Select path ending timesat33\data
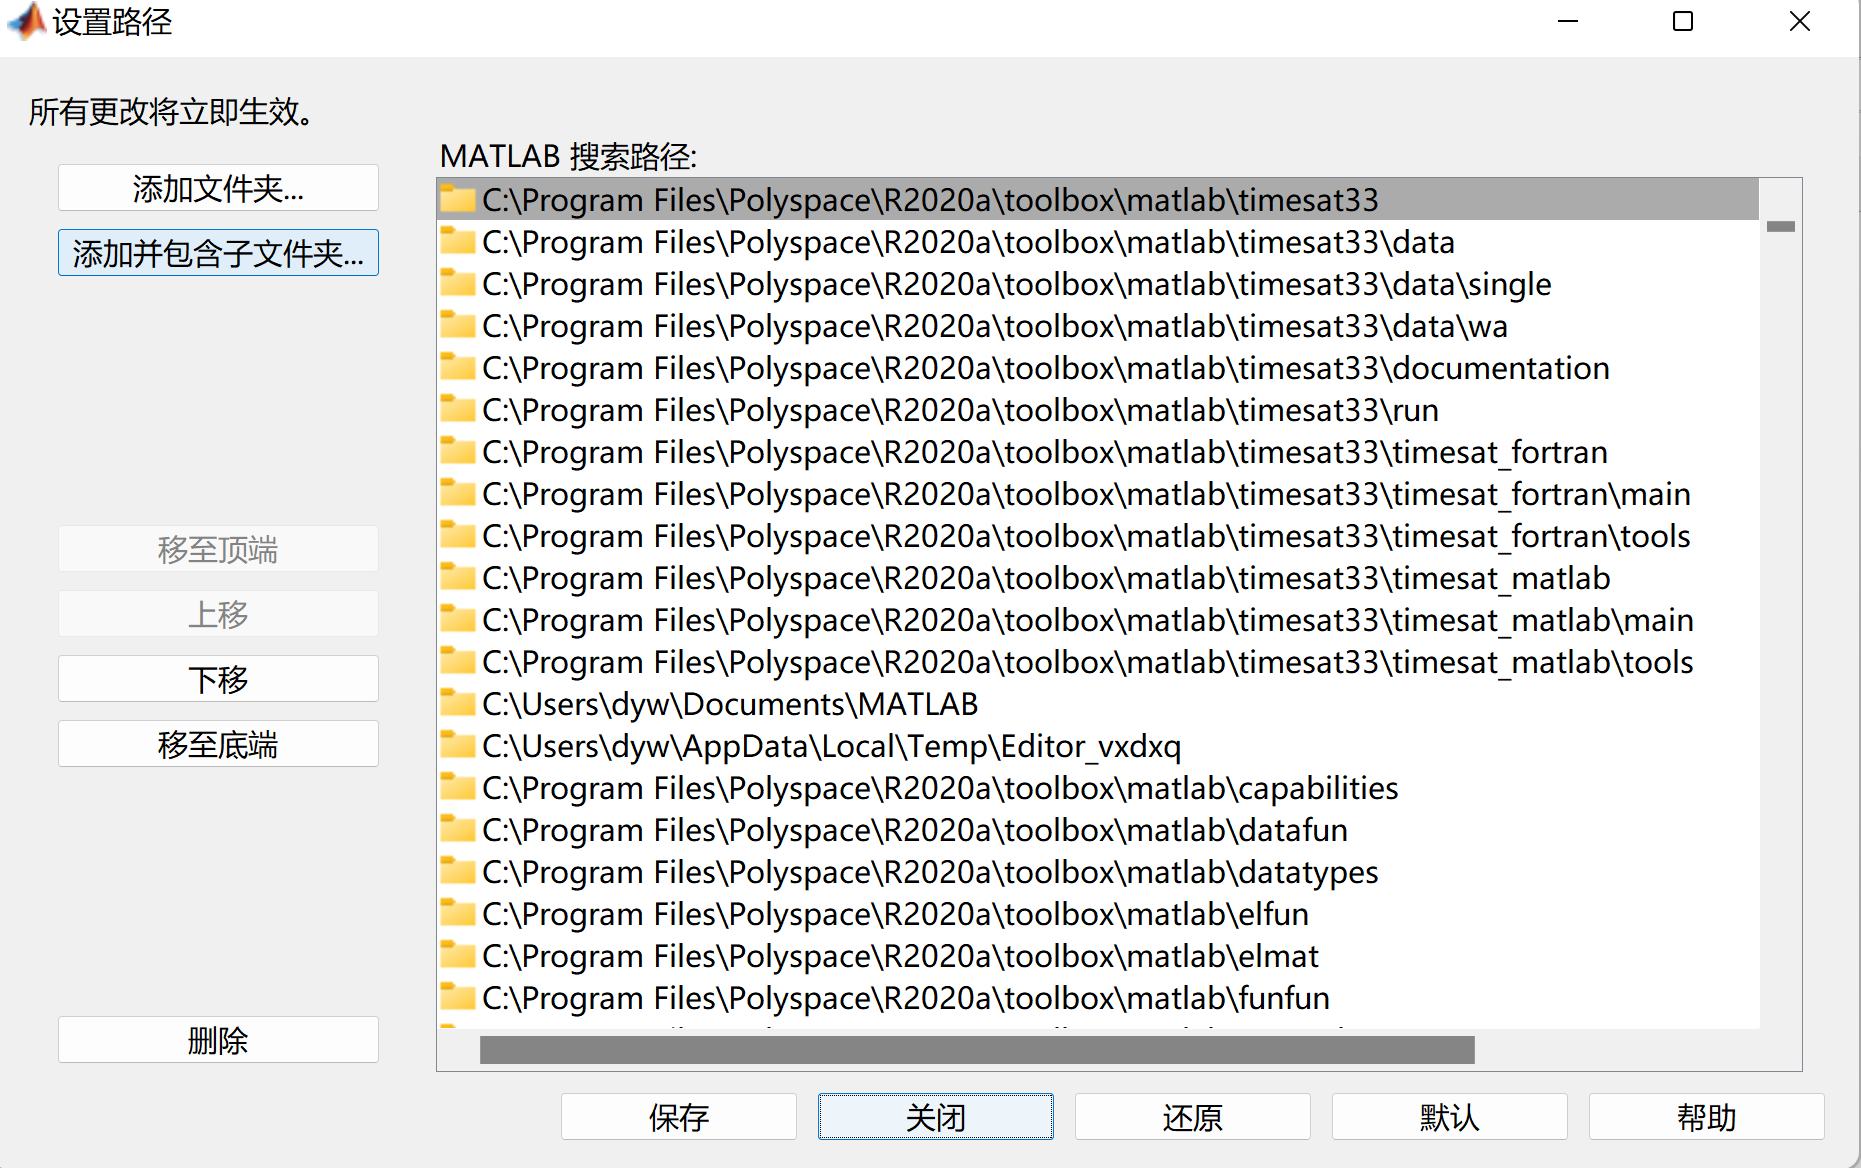The height and width of the screenshot is (1168, 1861). 968,242
